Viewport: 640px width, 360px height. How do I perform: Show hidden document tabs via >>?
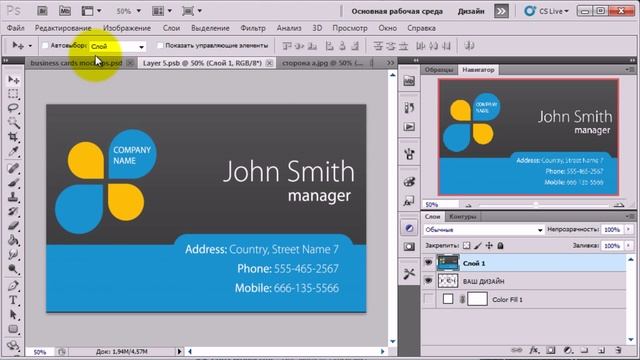tap(391, 62)
